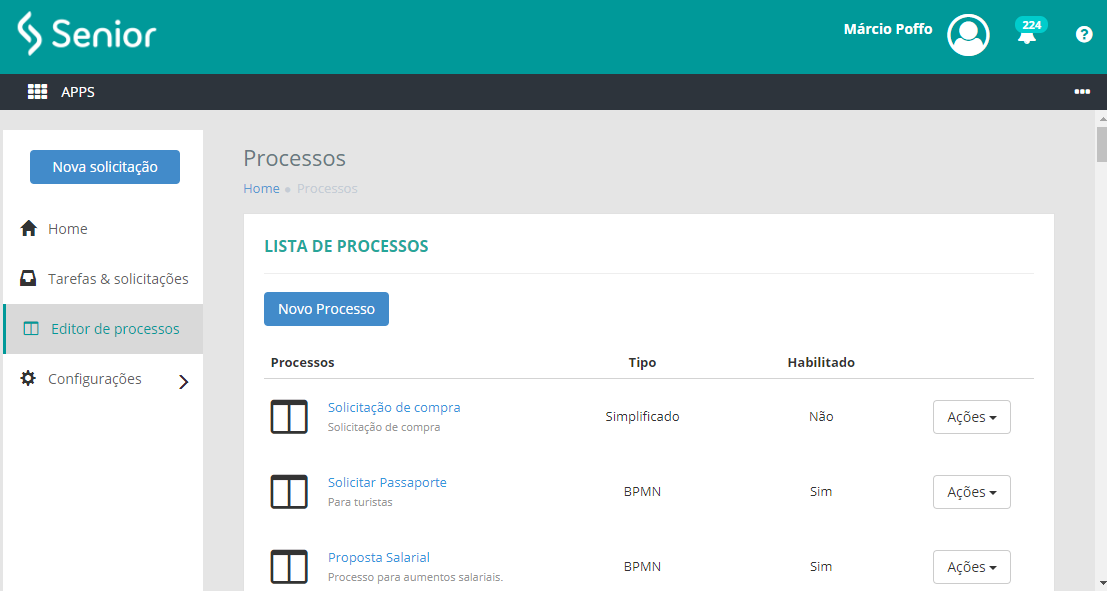The height and width of the screenshot is (591, 1108).
Task: Click the Configurações gear icon
Action: point(29,378)
